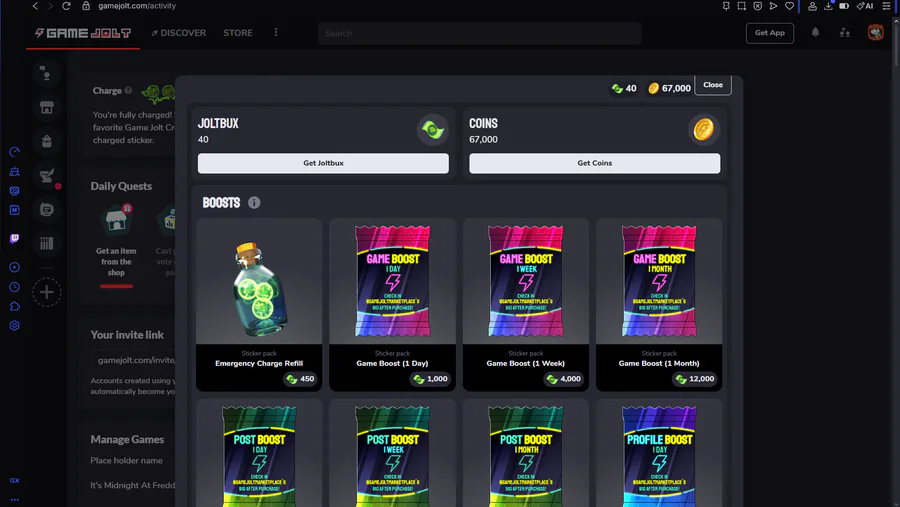Open the Boosts info icon
This screenshot has height=507, width=900.
point(254,203)
